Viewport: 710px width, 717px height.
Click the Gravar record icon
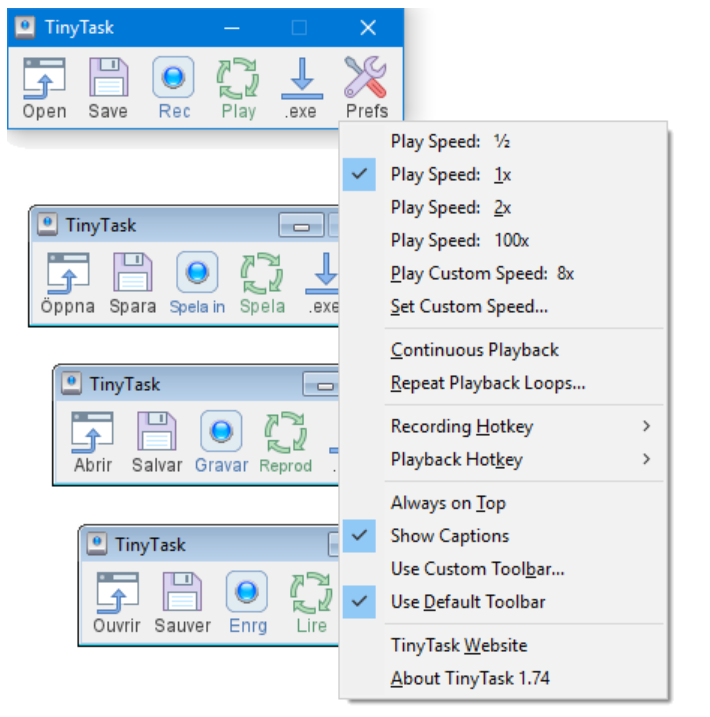(221, 432)
